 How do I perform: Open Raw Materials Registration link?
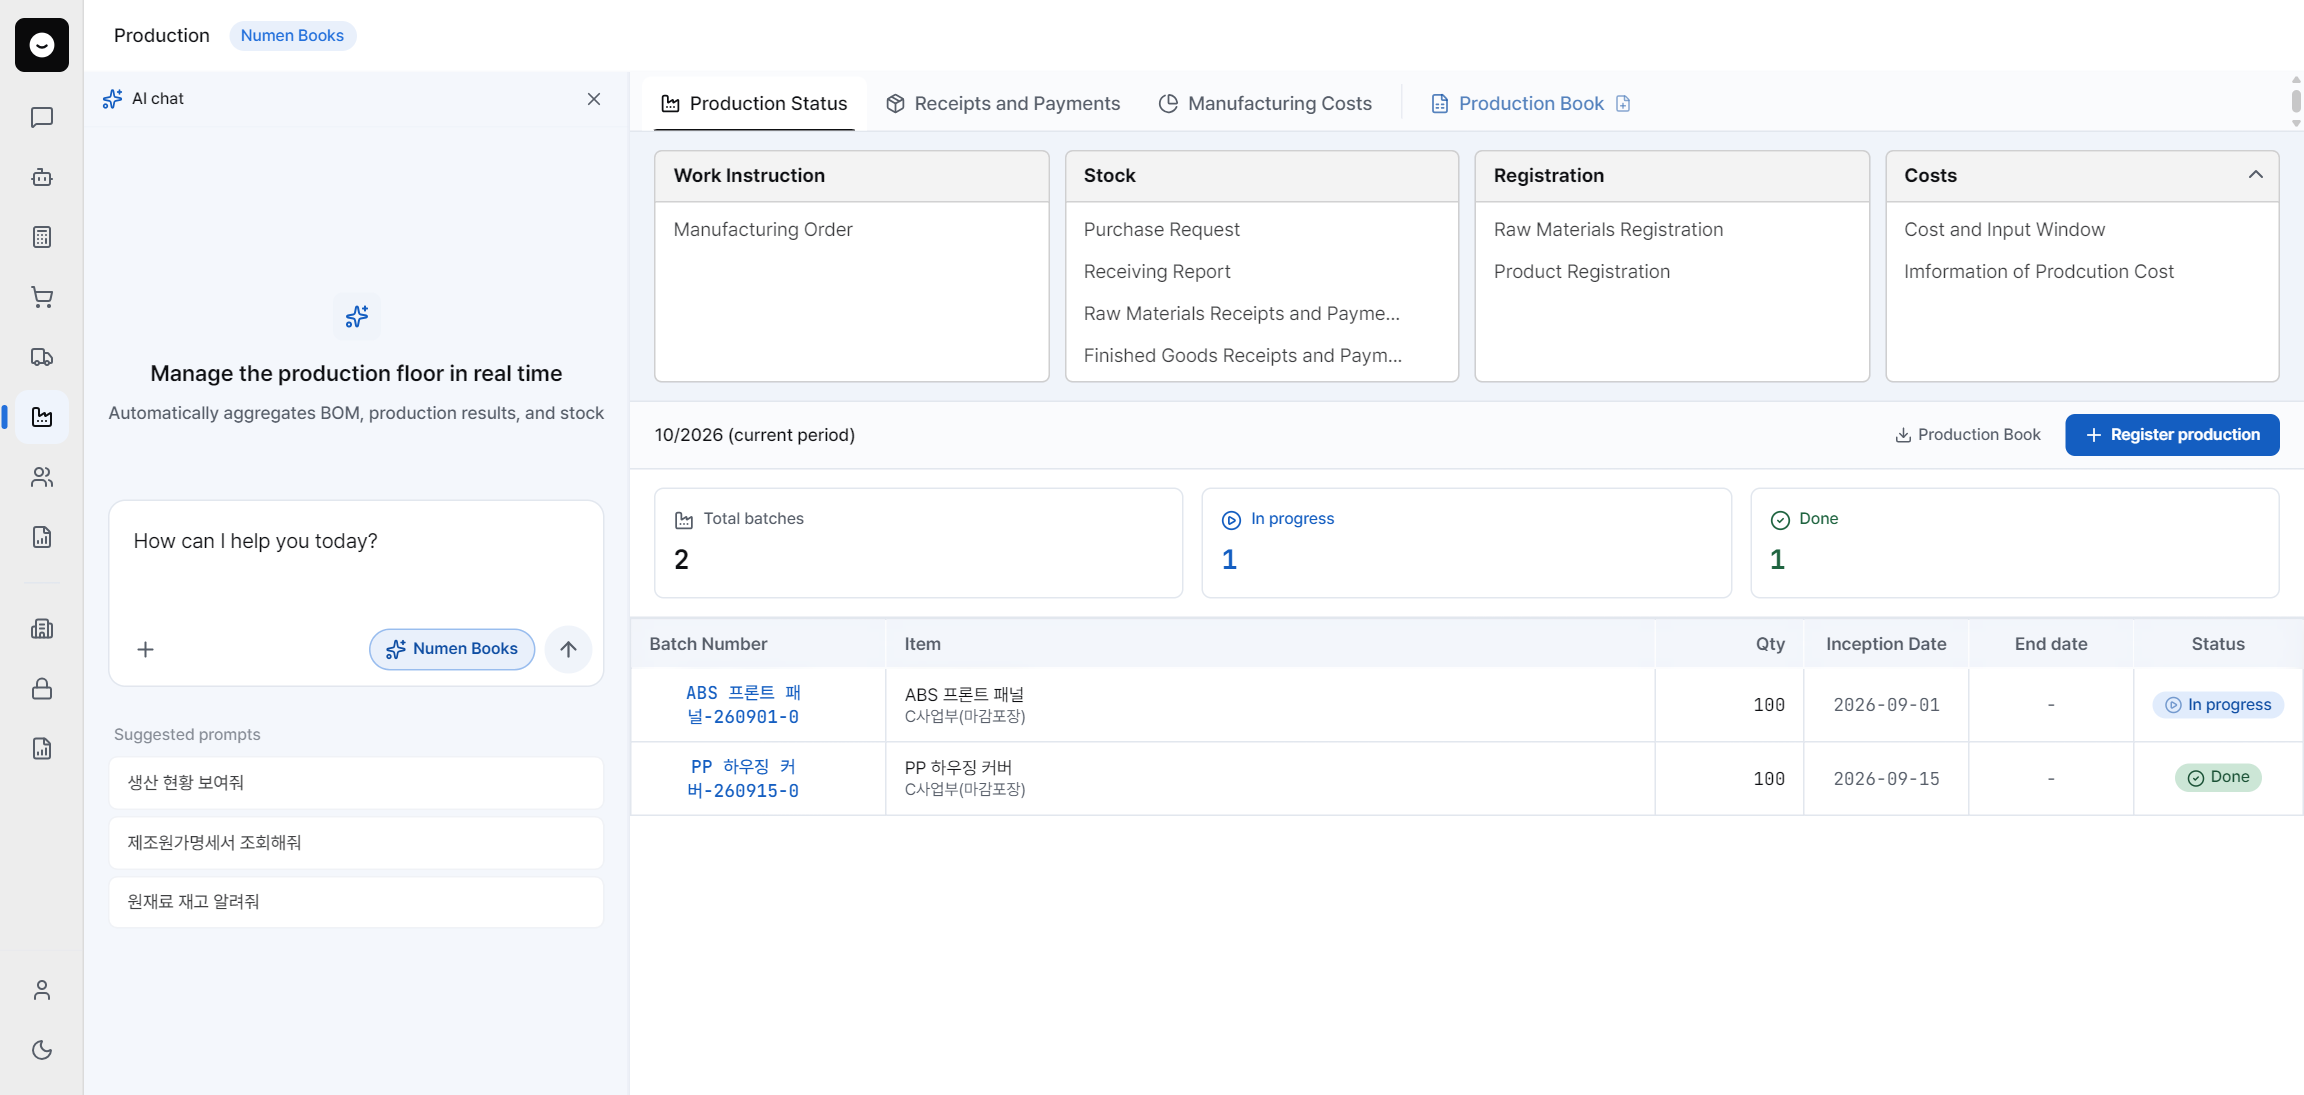1608,230
